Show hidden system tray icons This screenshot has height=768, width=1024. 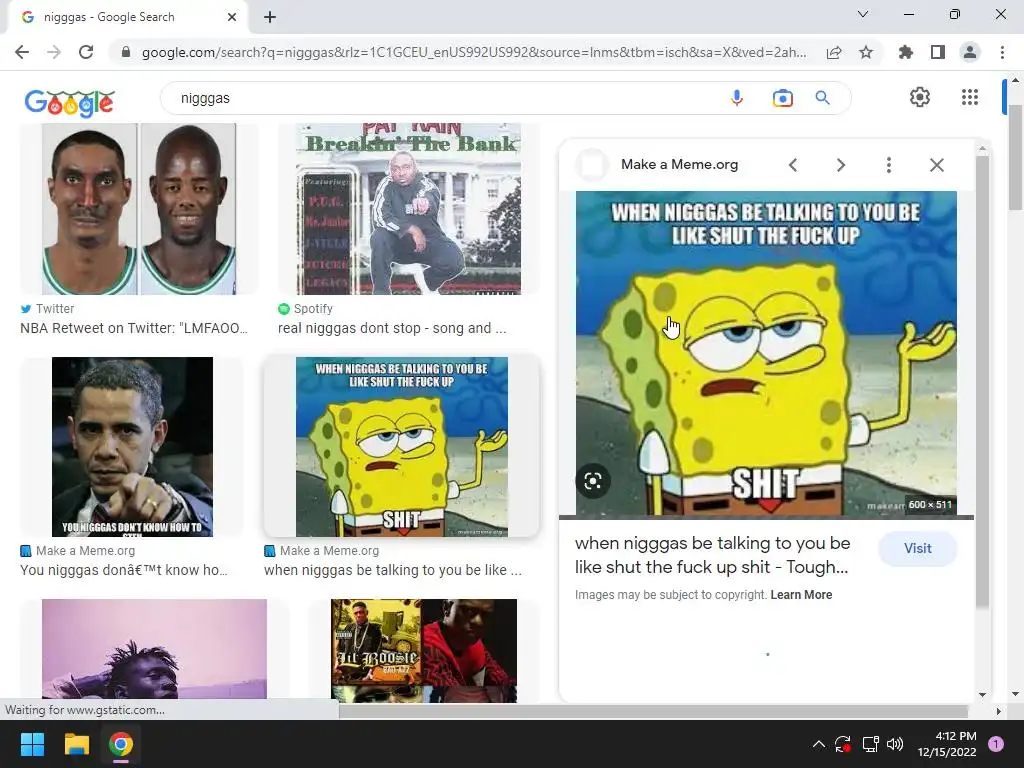click(818, 744)
